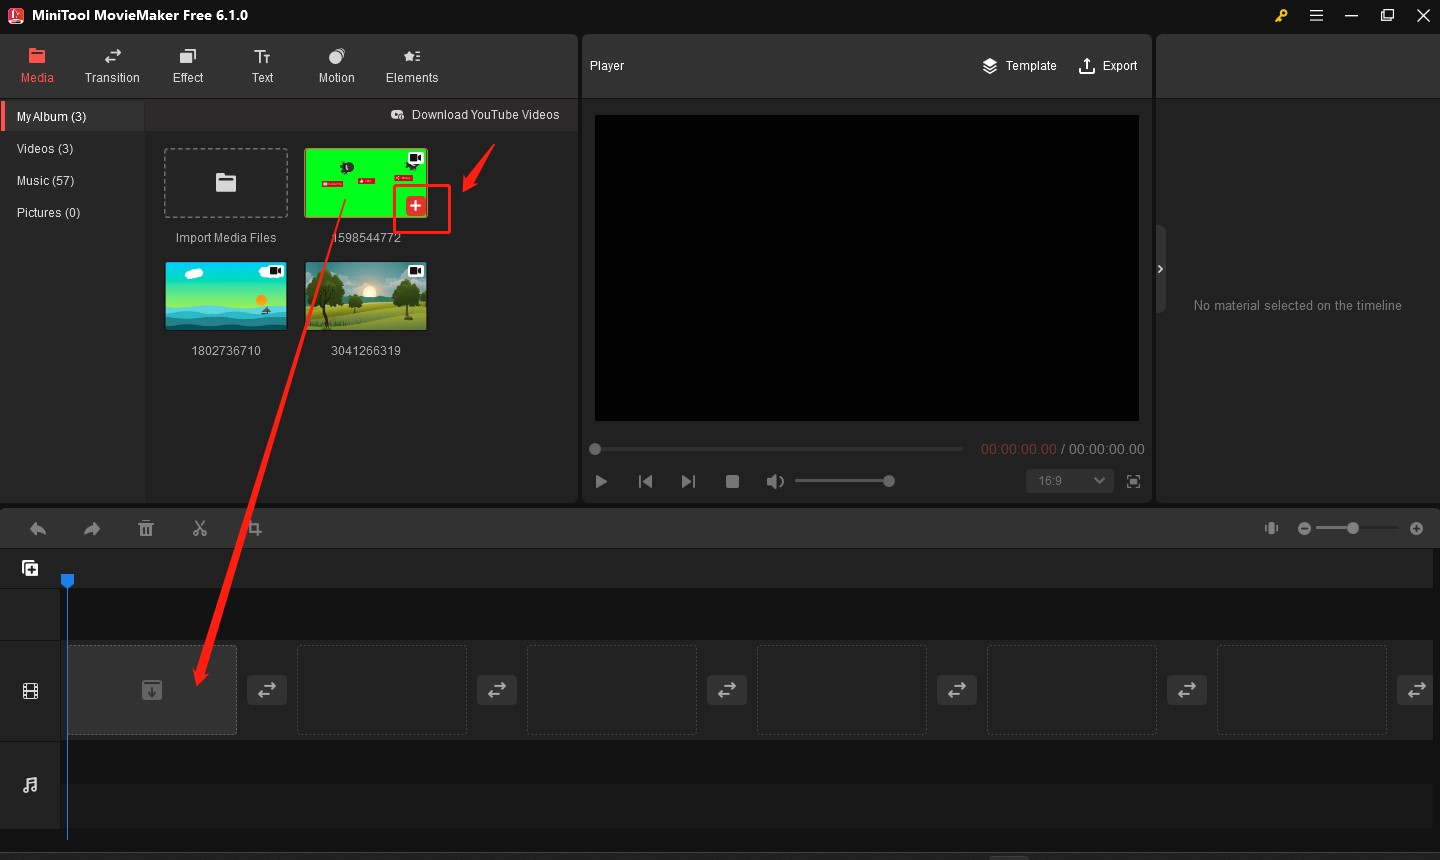Select the 1802736710 video thumbnail
1440x860 pixels.
click(x=225, y=295)
